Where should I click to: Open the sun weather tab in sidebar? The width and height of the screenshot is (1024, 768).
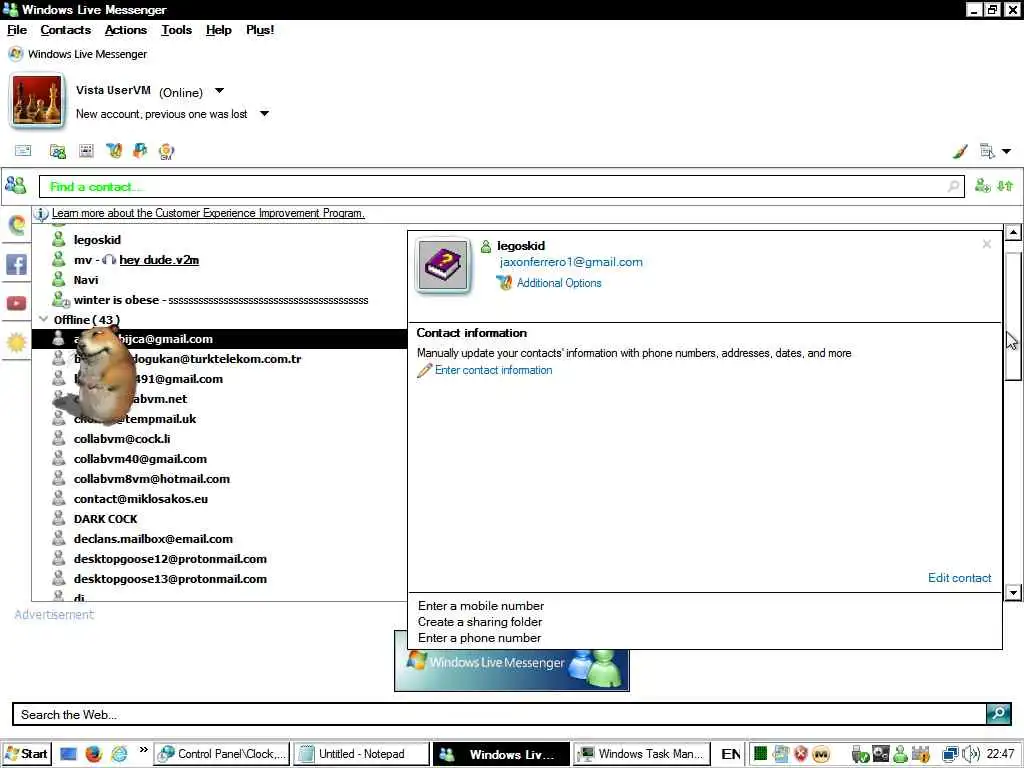[x=16, y=342]
